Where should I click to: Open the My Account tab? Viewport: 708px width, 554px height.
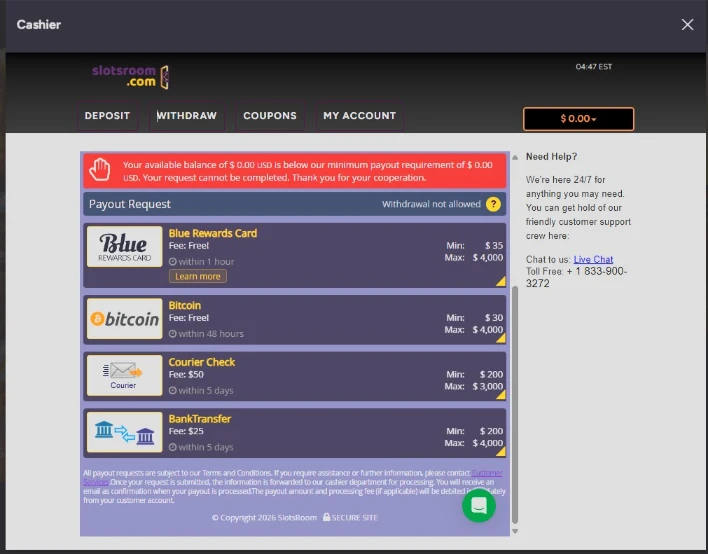pyautogui.click(x=359, y=116)
